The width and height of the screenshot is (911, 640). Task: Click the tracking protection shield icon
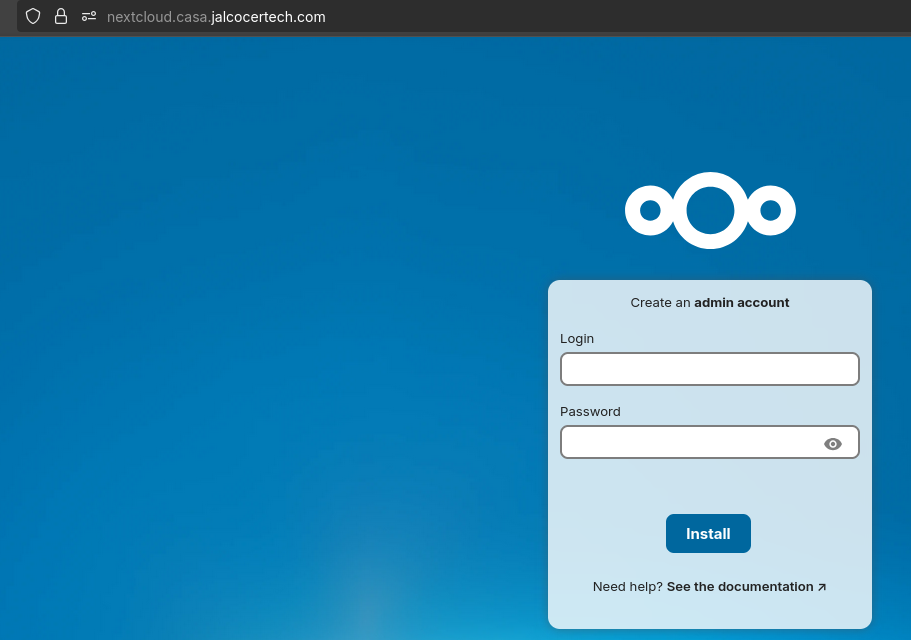(x=33, y=17)
